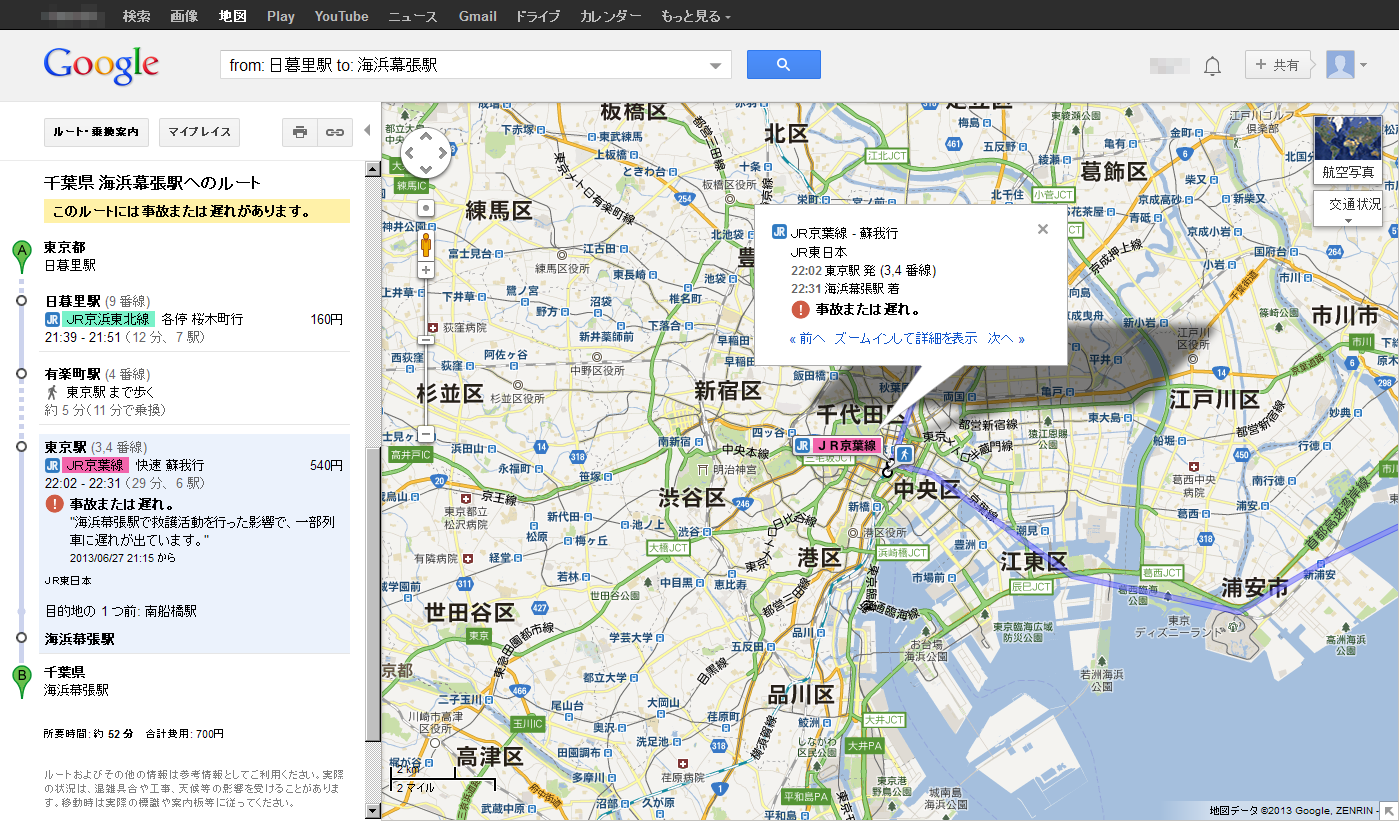Click the map zoom out minus button
Viewport: 1399px width, 821px height.
pyautogui.click(x=426, y=434)
